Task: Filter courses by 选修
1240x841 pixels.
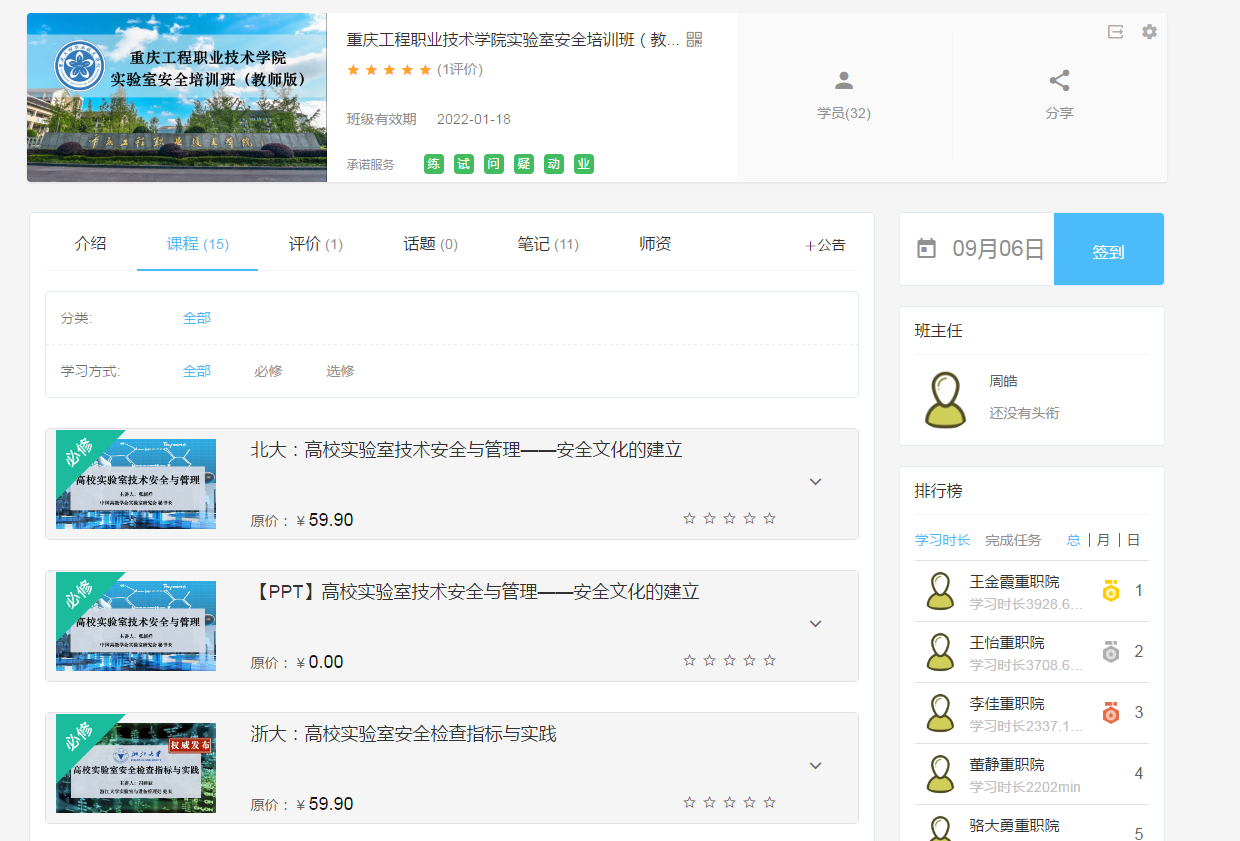Action: tap(340, 371)
